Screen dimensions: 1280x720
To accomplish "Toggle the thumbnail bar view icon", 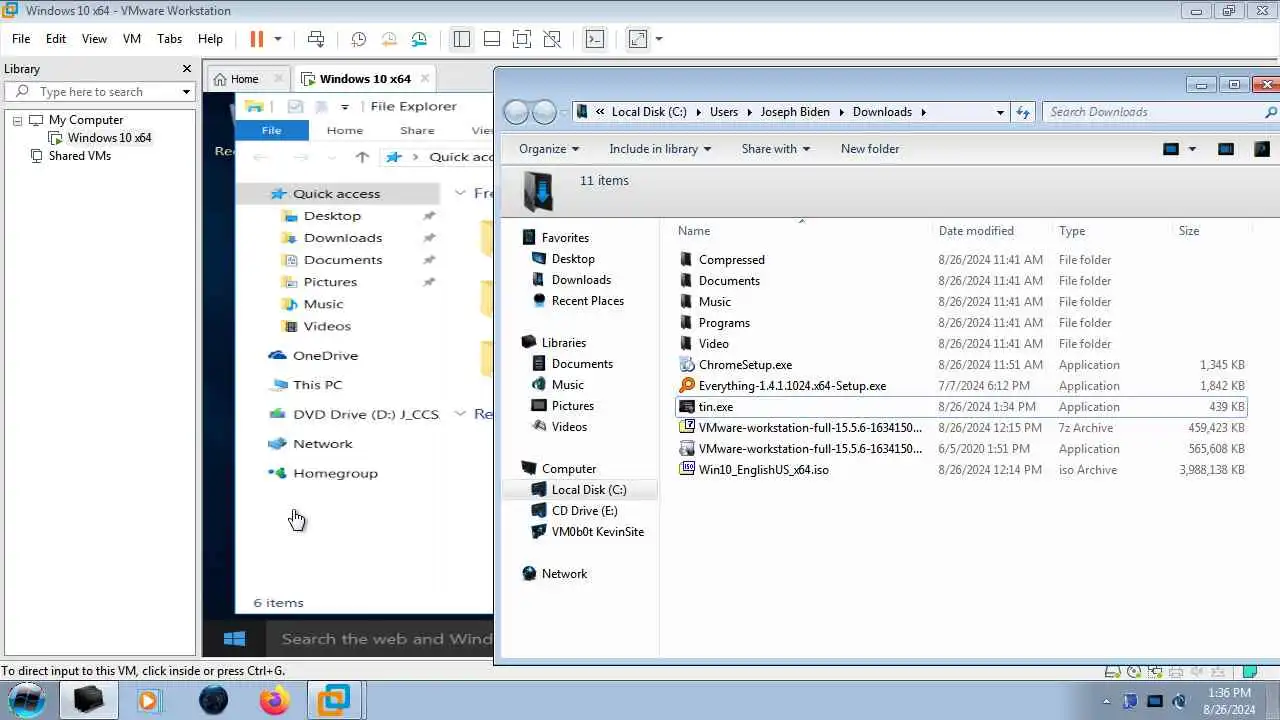I will click(x=492, y=39).
